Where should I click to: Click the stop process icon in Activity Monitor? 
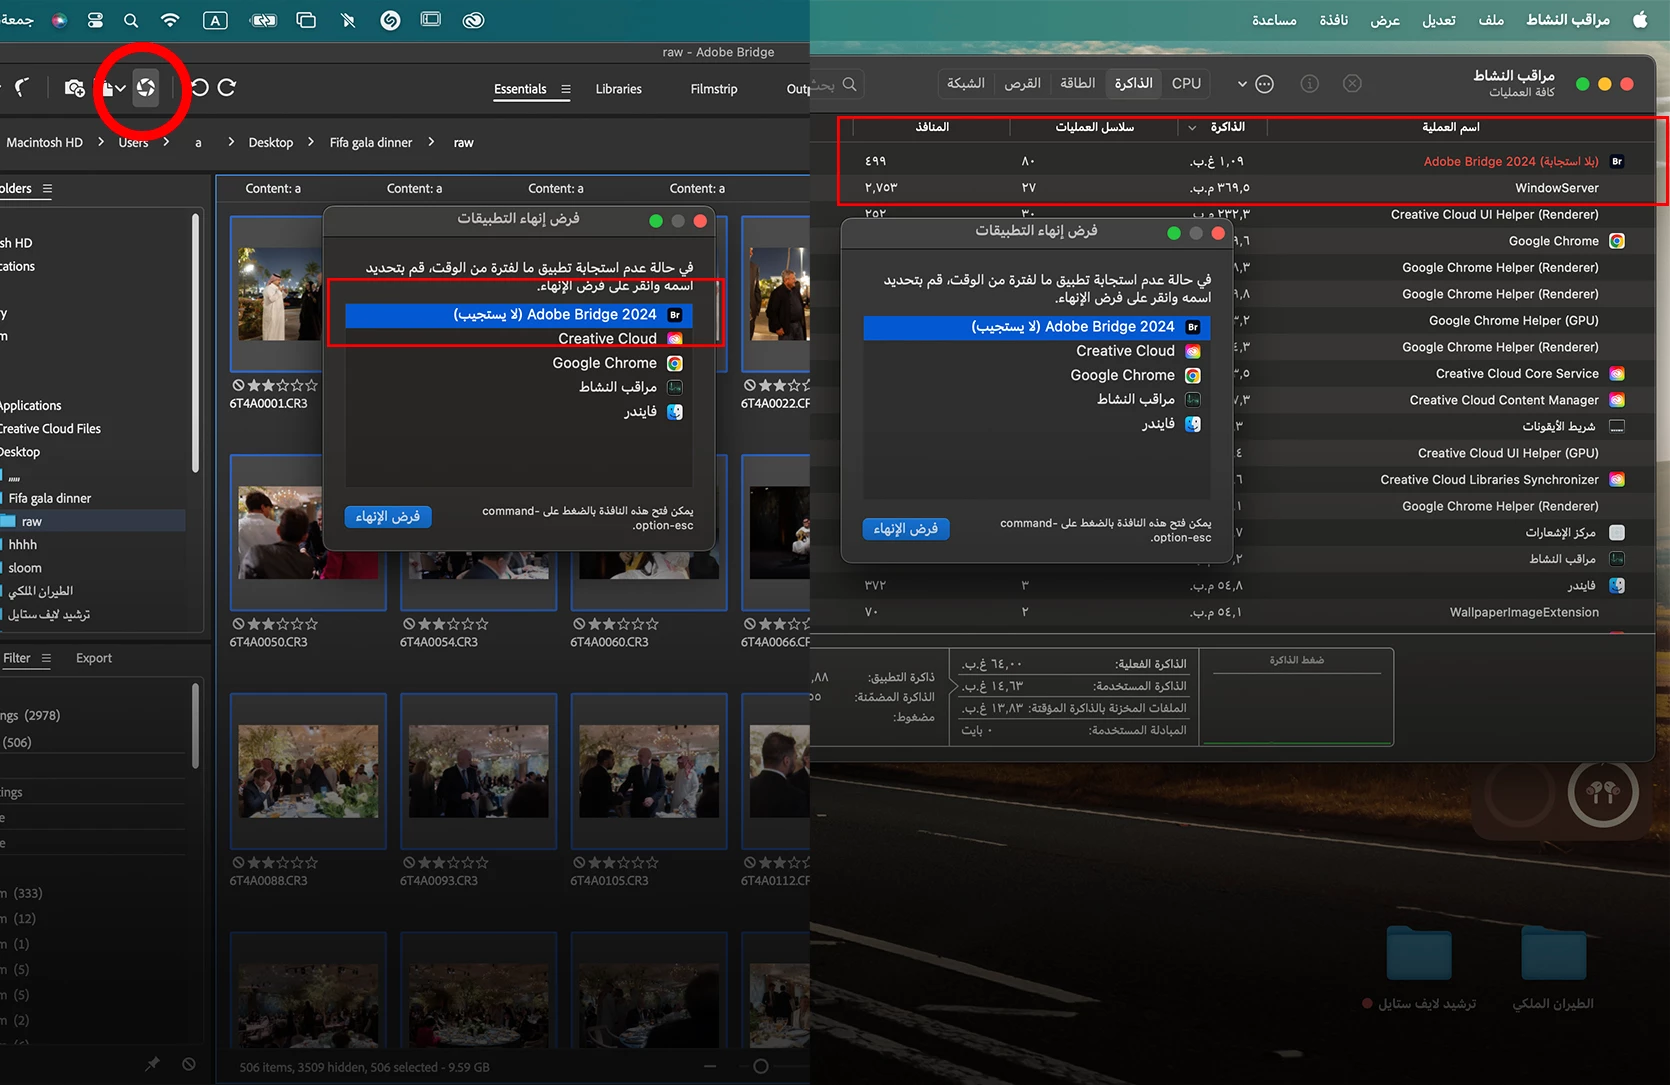point(1352,84)
